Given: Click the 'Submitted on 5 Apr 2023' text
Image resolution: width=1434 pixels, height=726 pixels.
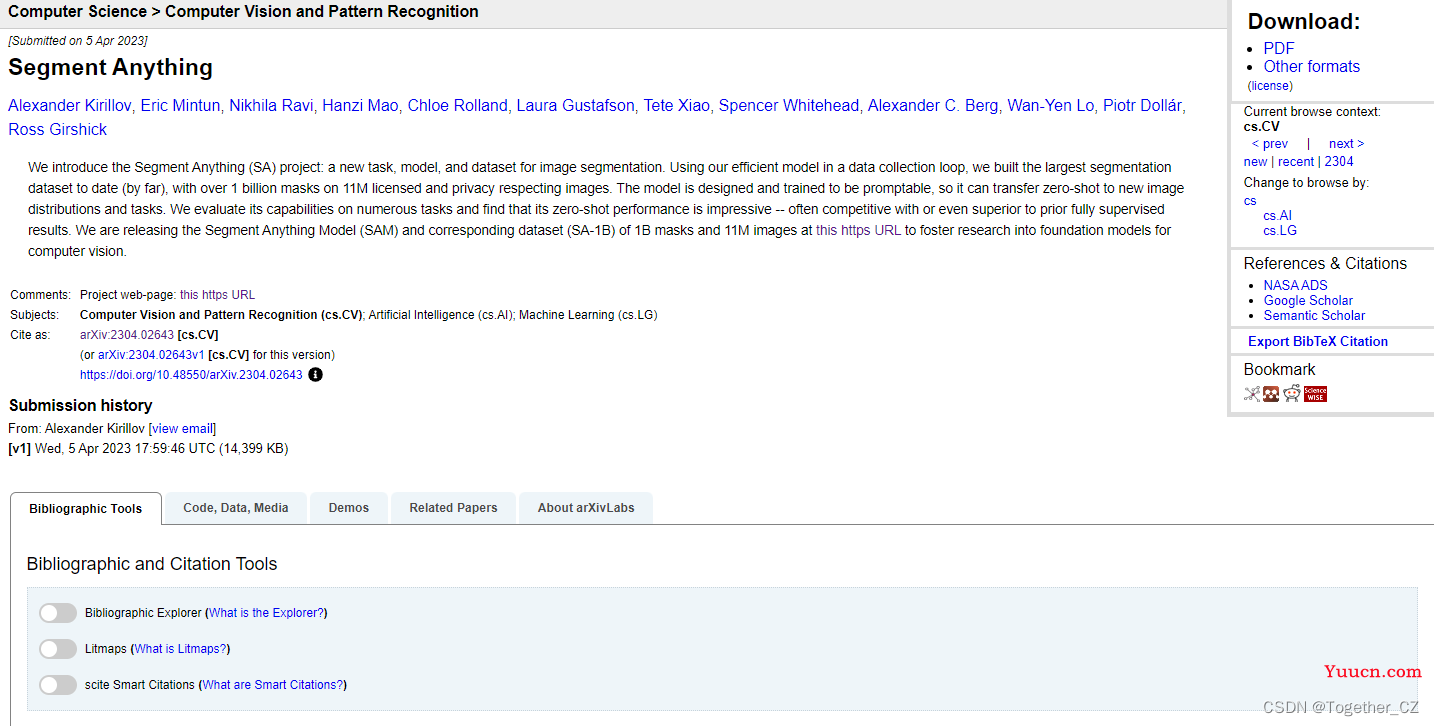Looking at the screenshot, I should [x=78, y=41].
